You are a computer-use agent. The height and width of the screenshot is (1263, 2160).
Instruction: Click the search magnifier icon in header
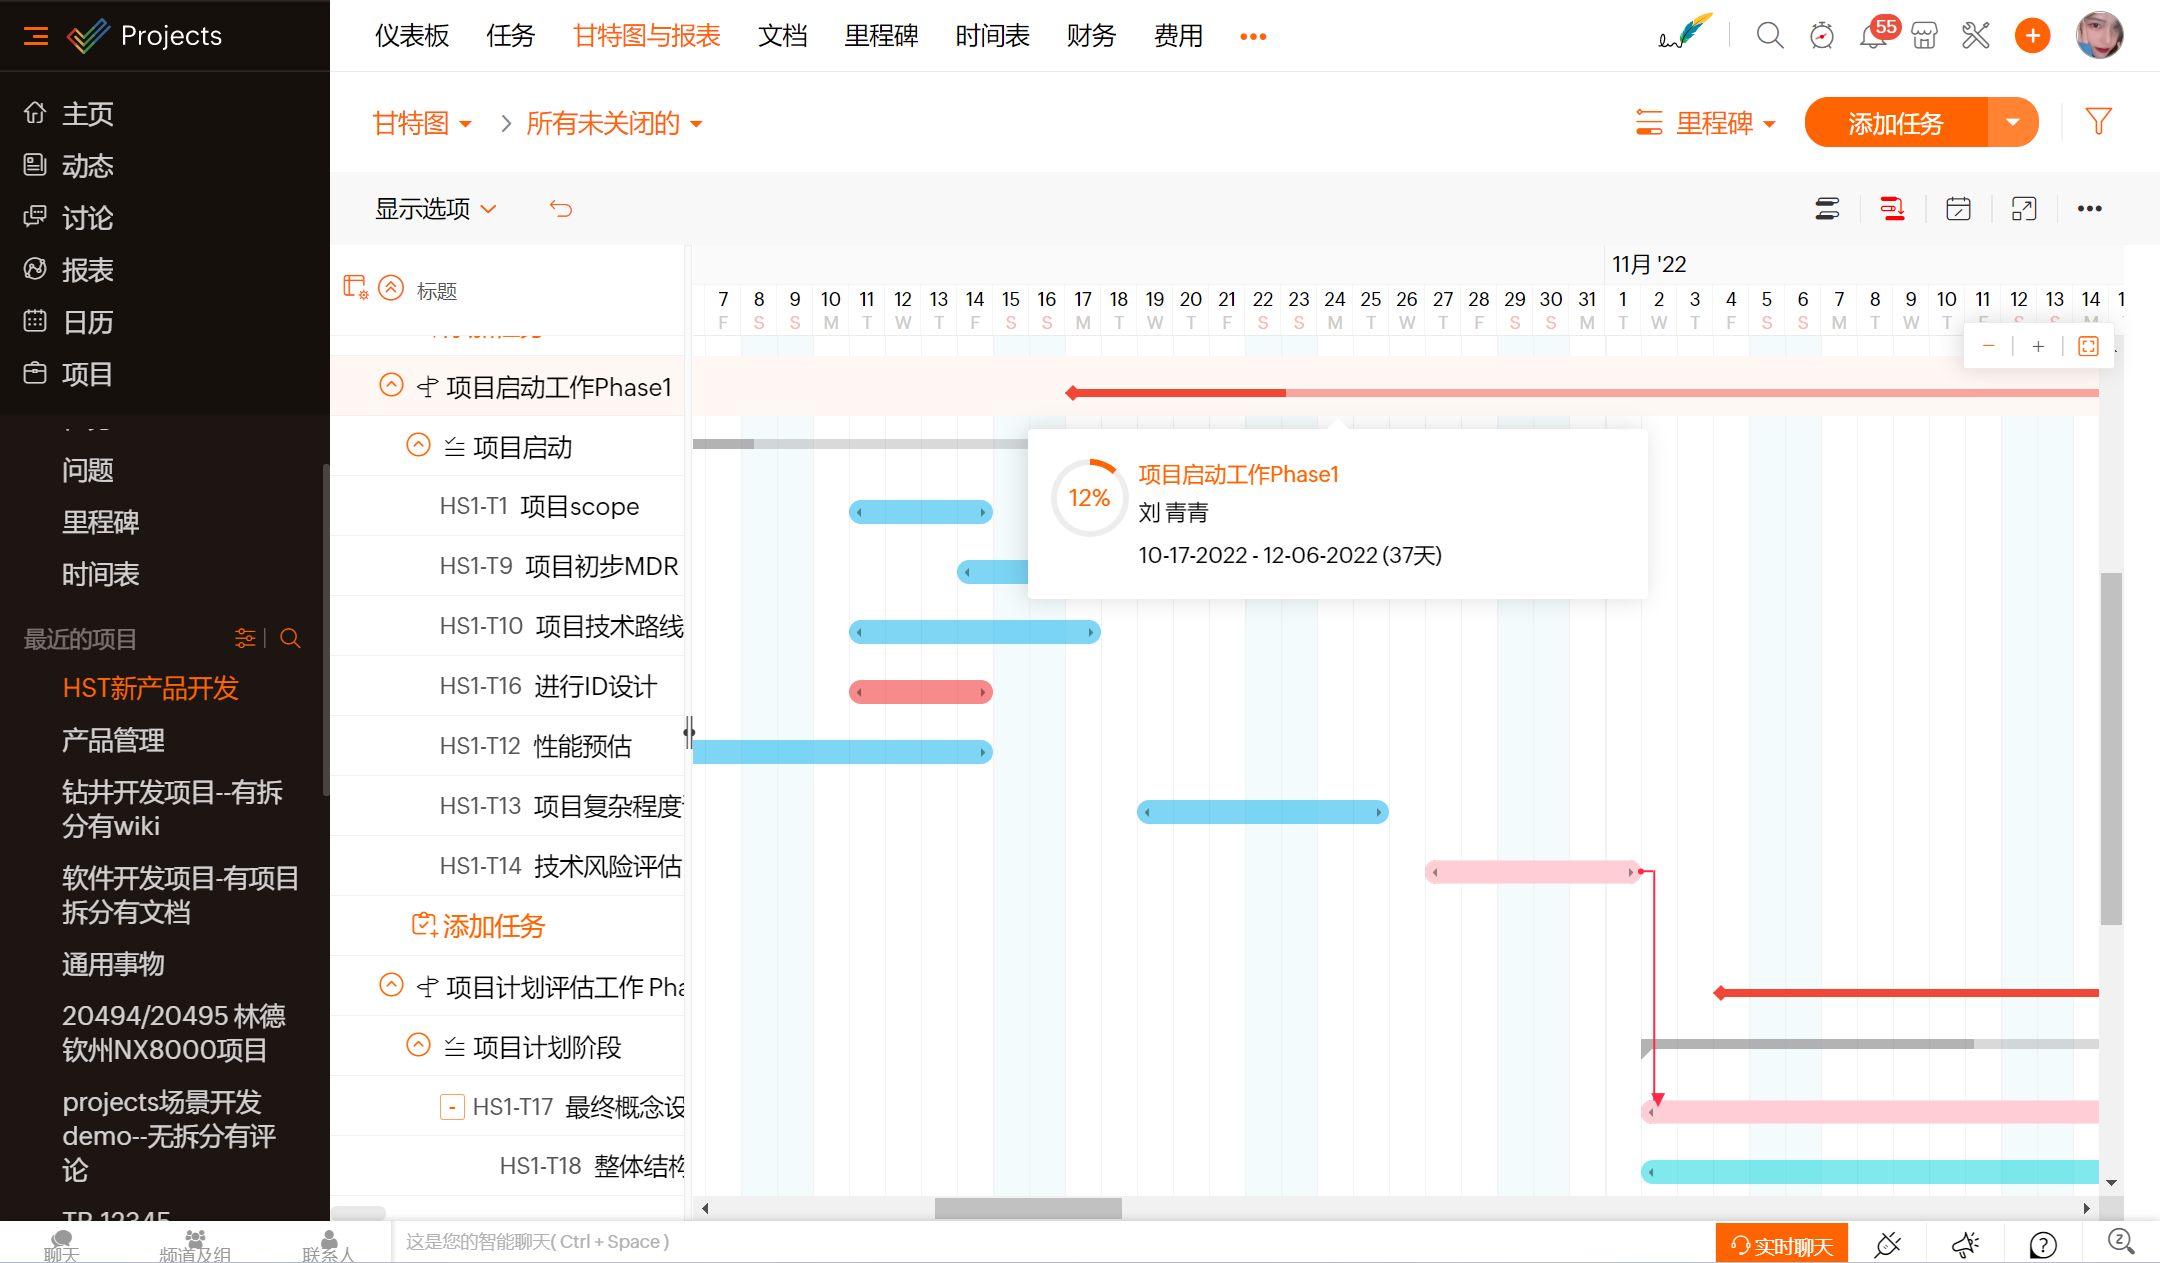pos(1769,36)
